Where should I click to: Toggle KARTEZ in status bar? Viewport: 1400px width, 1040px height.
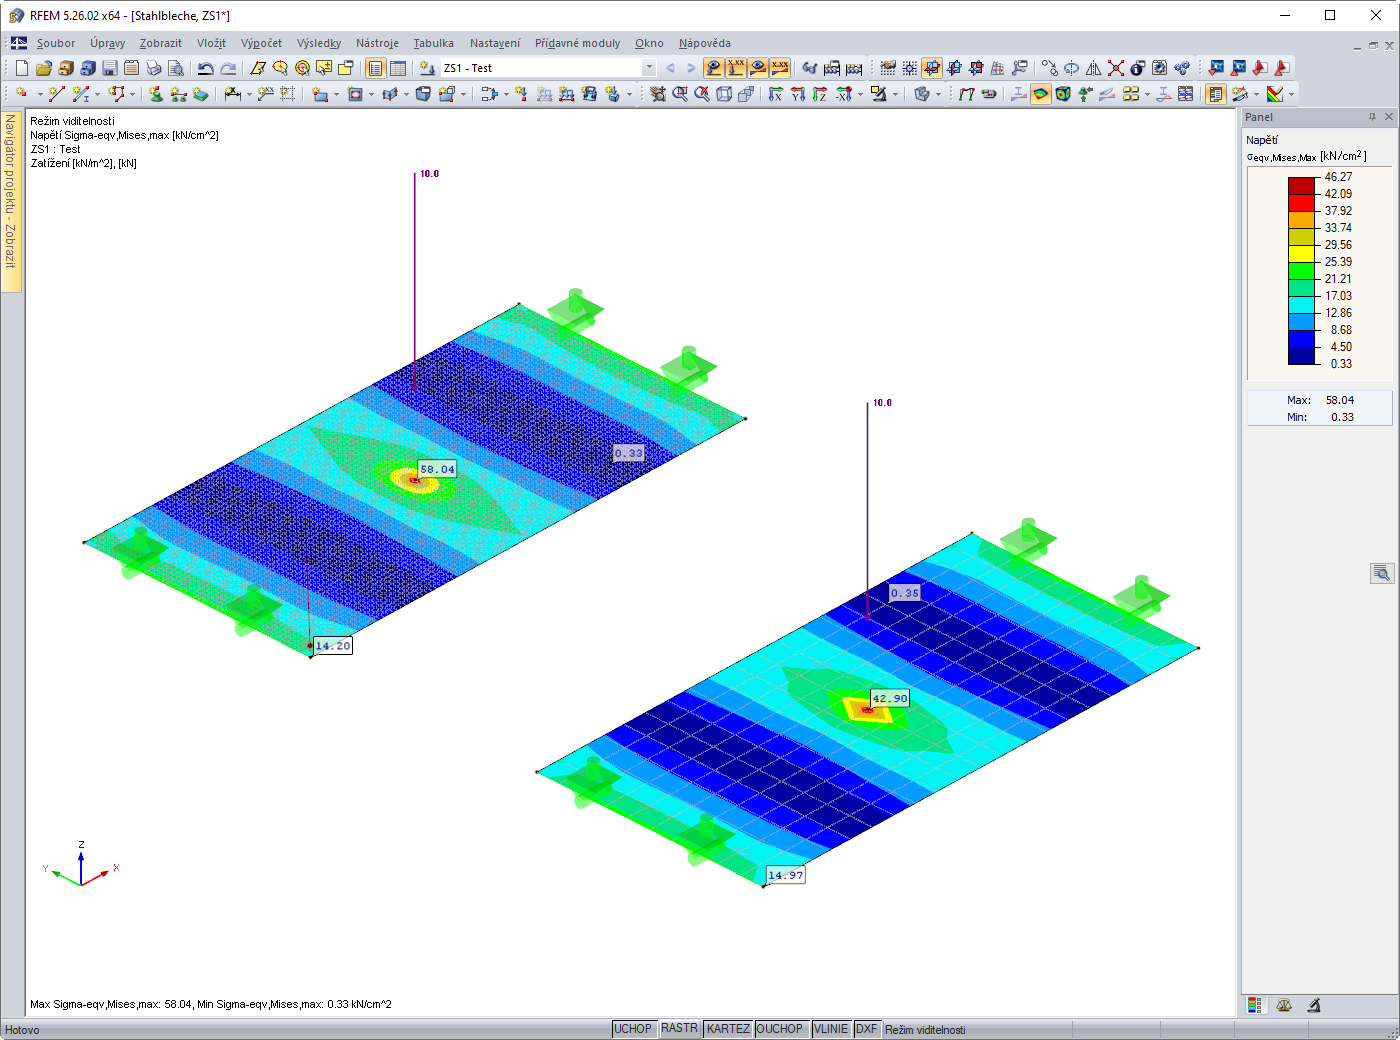[x=728, y=1029]
